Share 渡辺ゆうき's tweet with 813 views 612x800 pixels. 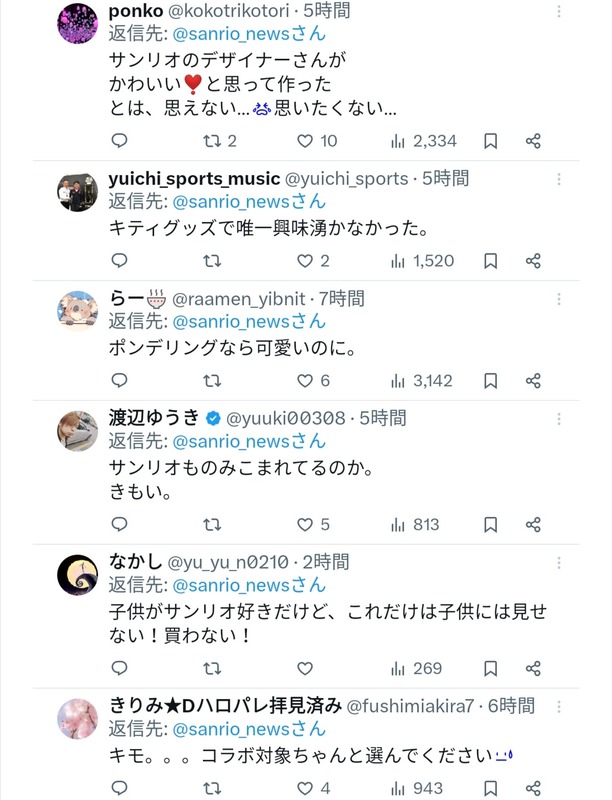tap(533, 524)
